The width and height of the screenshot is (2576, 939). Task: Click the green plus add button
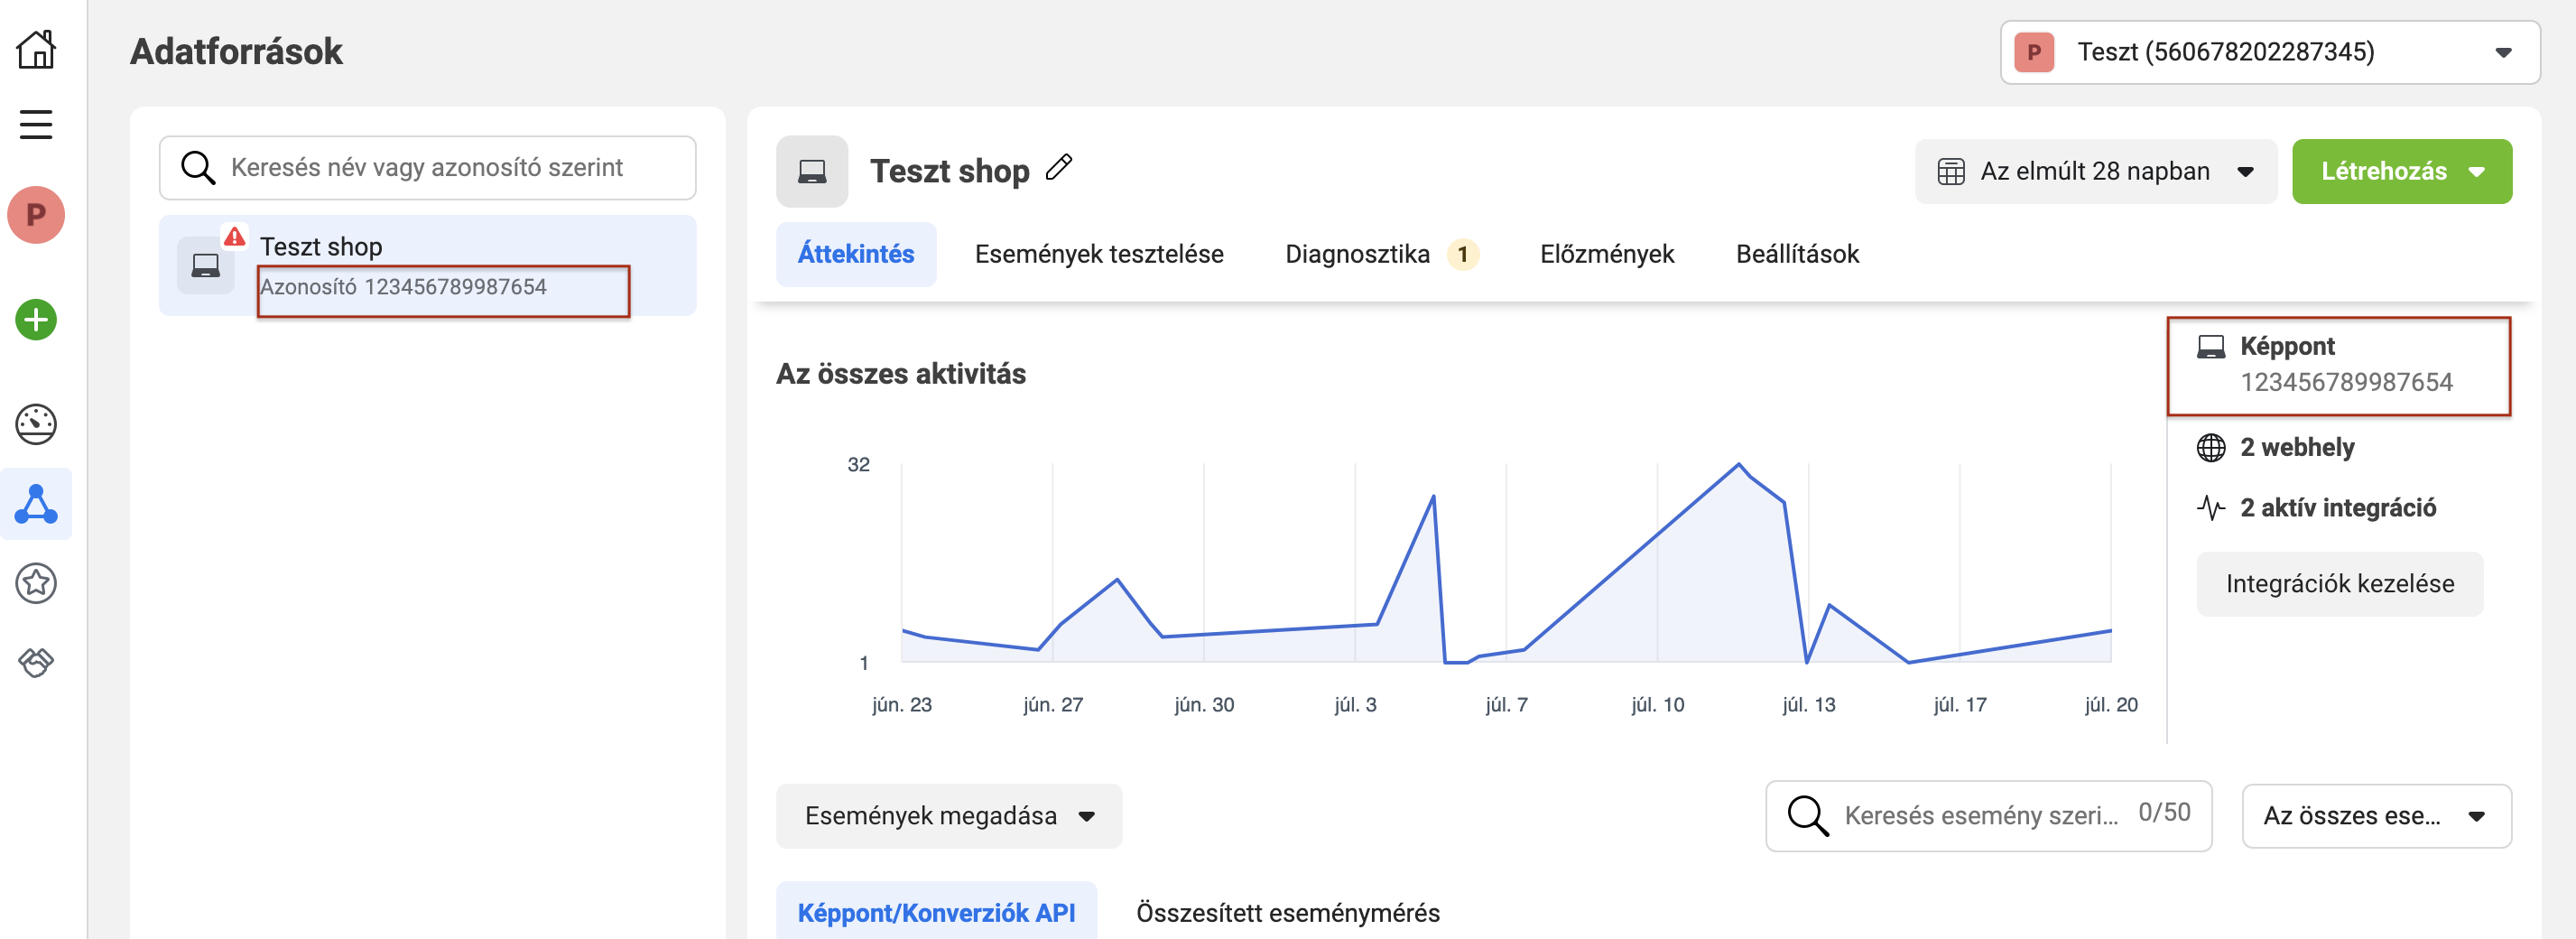[36, 320]
